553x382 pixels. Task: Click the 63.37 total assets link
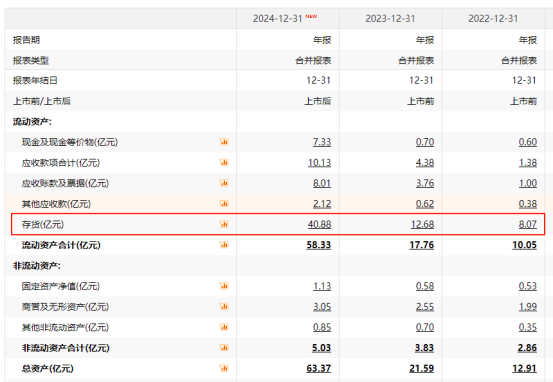(318, 369)
